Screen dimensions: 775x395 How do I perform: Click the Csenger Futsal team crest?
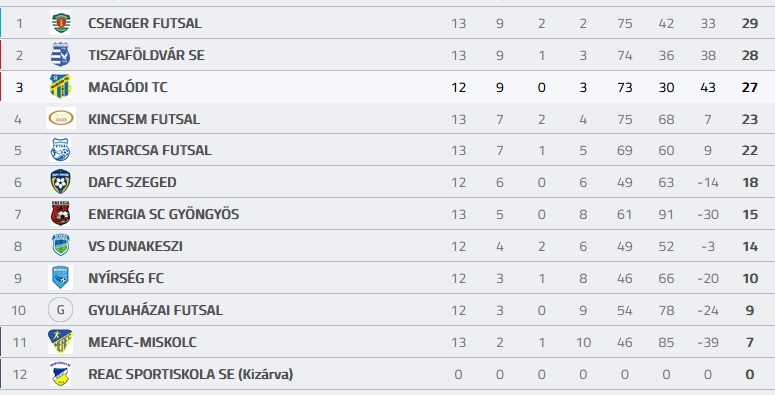[x=60, y=23]
